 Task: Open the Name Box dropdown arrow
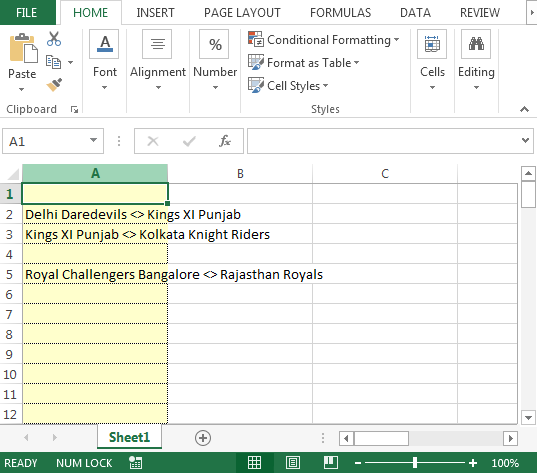click(93, 140)
